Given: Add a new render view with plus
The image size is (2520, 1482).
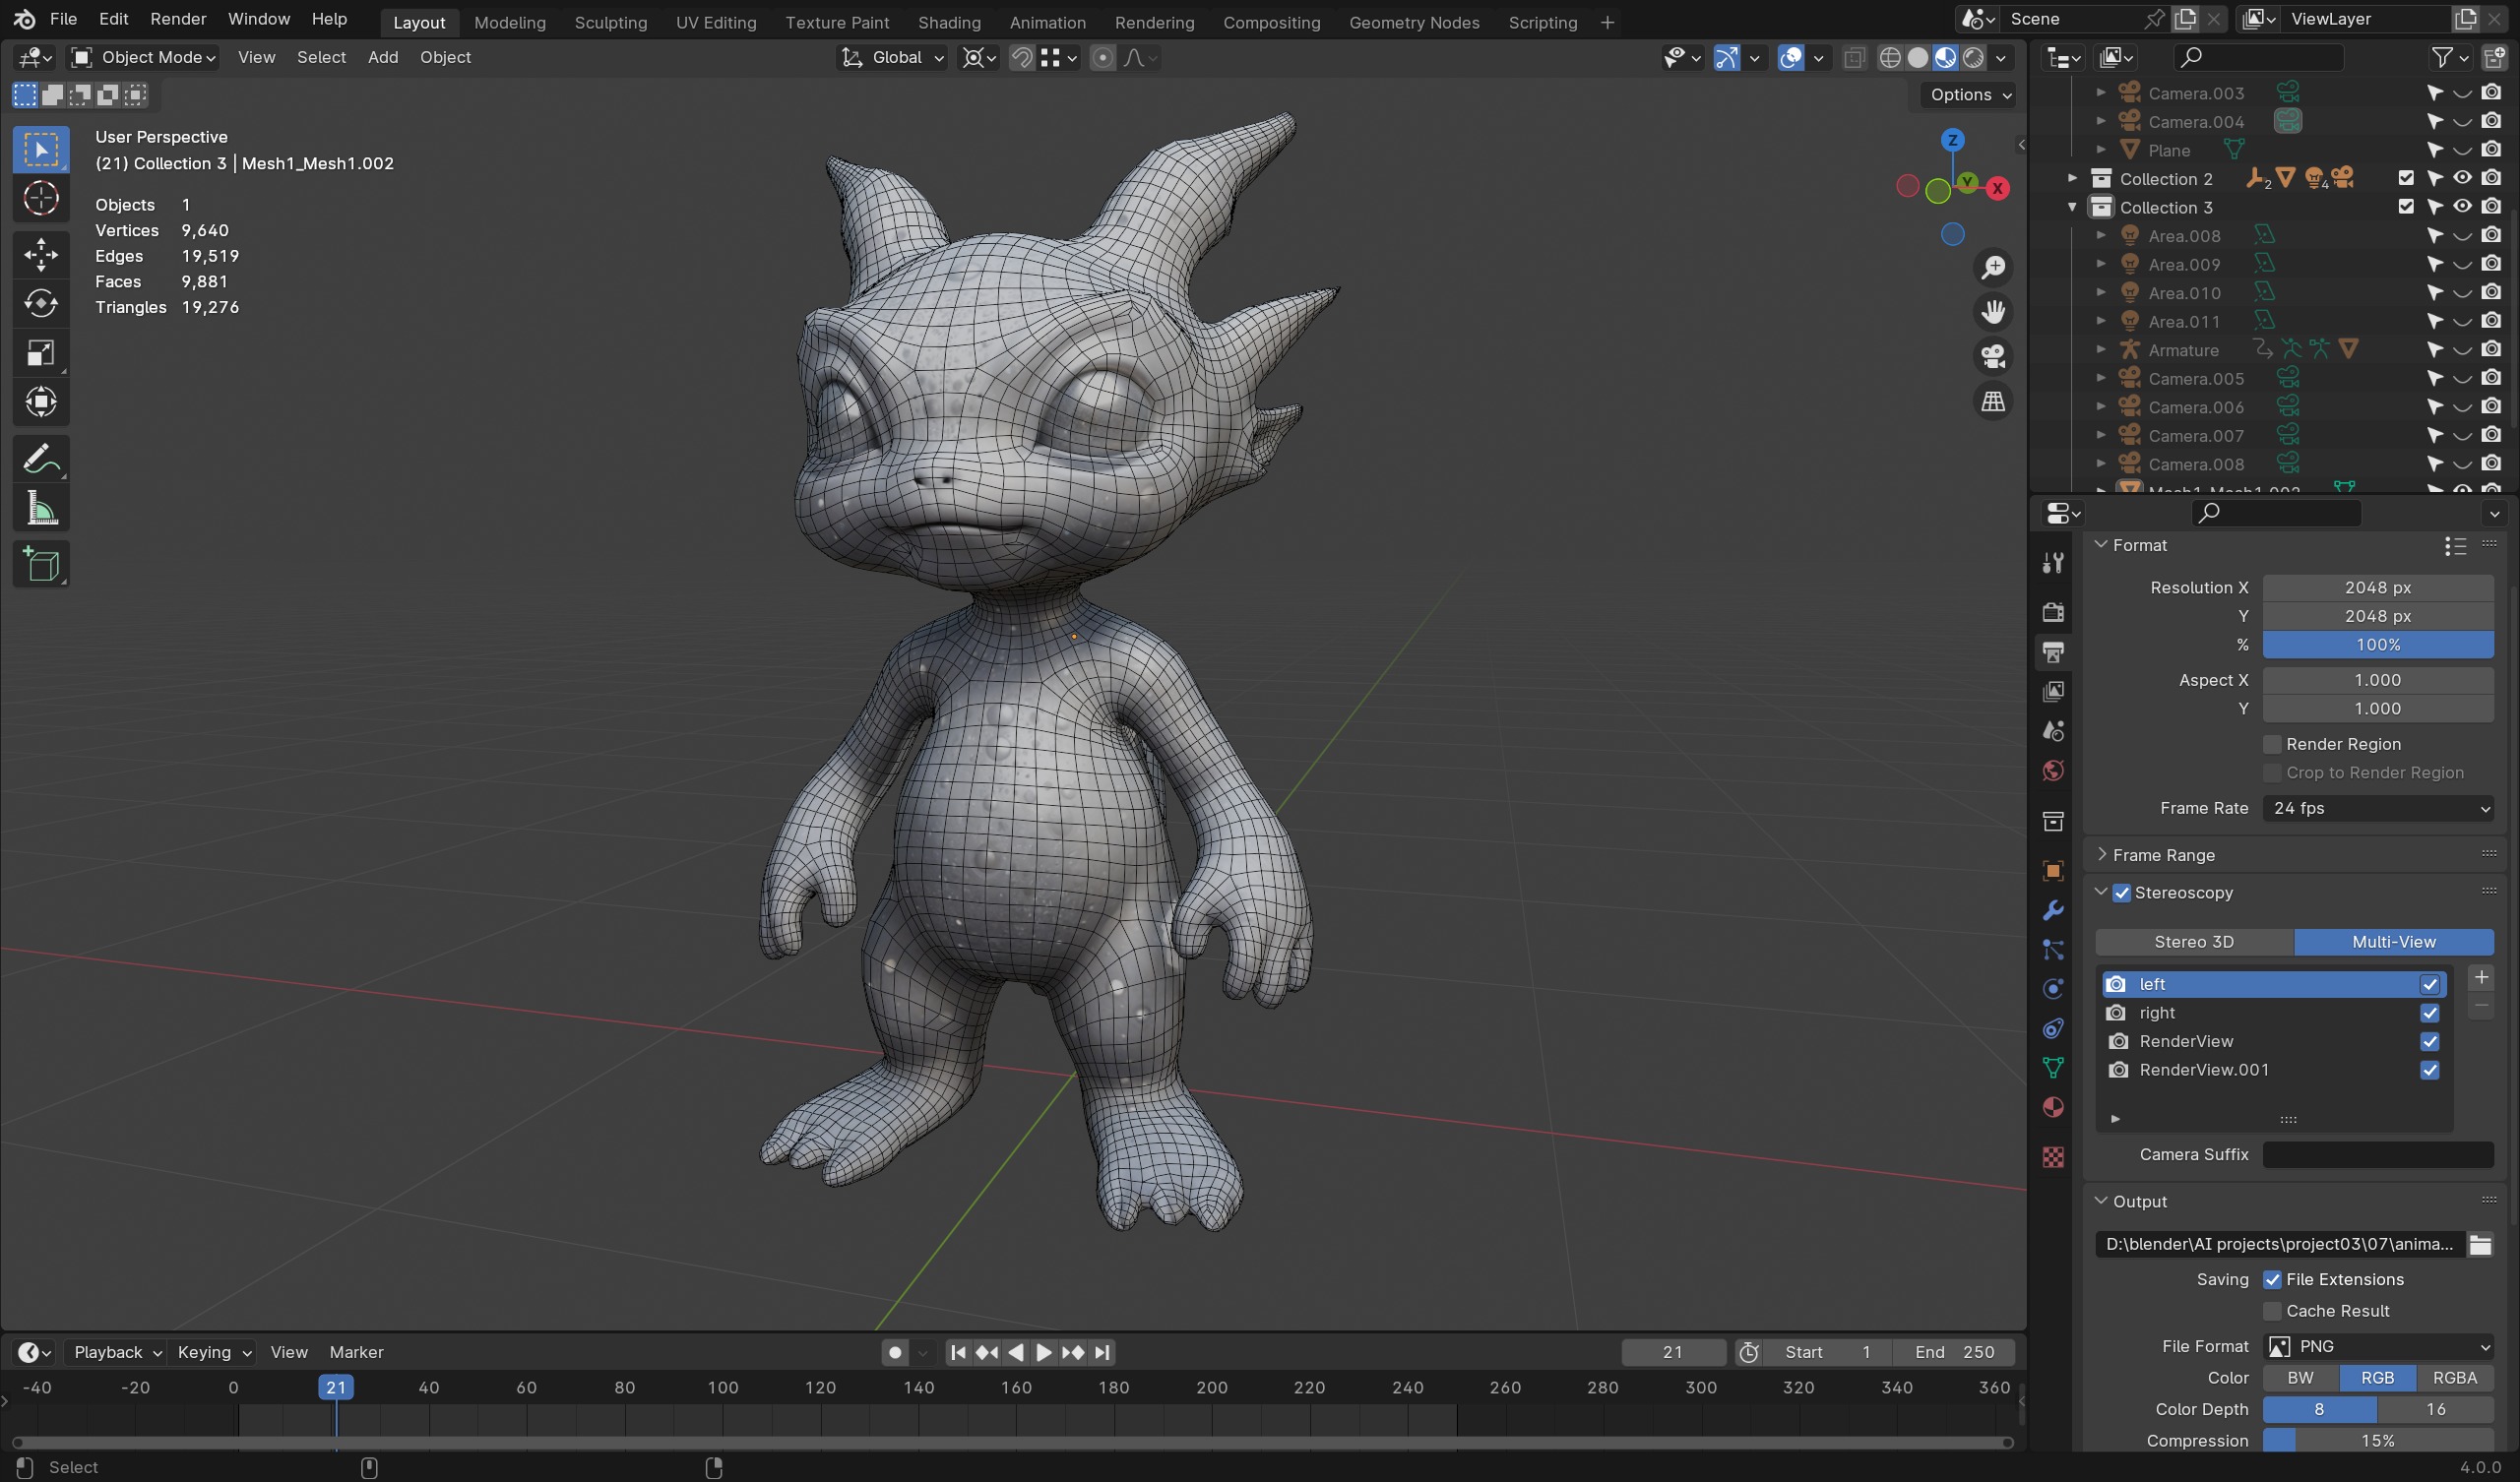Looking at the screenshot, I should (2481, 977).
